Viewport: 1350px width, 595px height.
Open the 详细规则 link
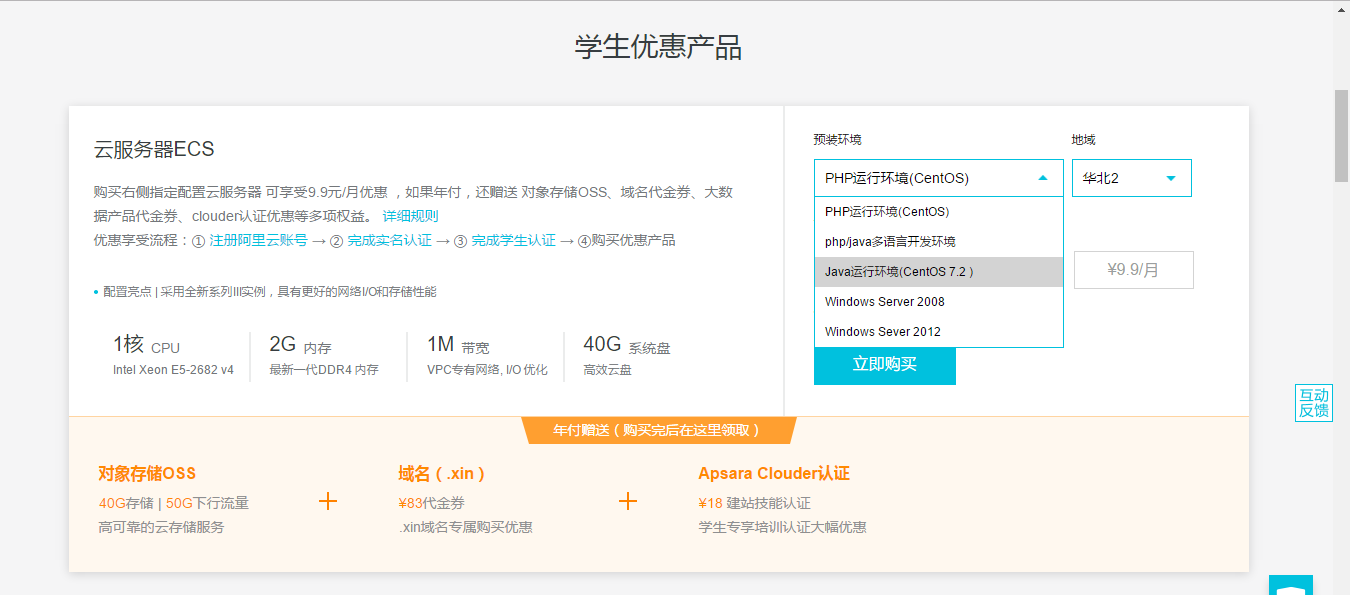click(x=410, y=216)
